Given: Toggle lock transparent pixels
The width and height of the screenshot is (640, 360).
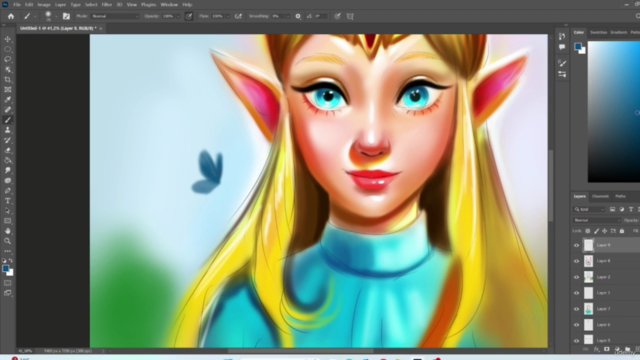Looking at the screenshot, I should click(x=588, y=231).
